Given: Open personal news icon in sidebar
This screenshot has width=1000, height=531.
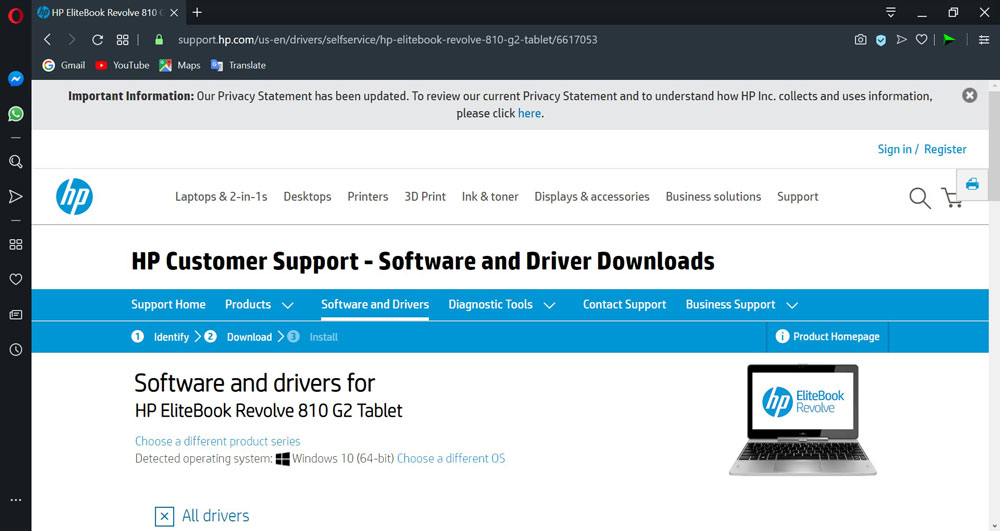Looking at the screenshot, I should (16, 314).
